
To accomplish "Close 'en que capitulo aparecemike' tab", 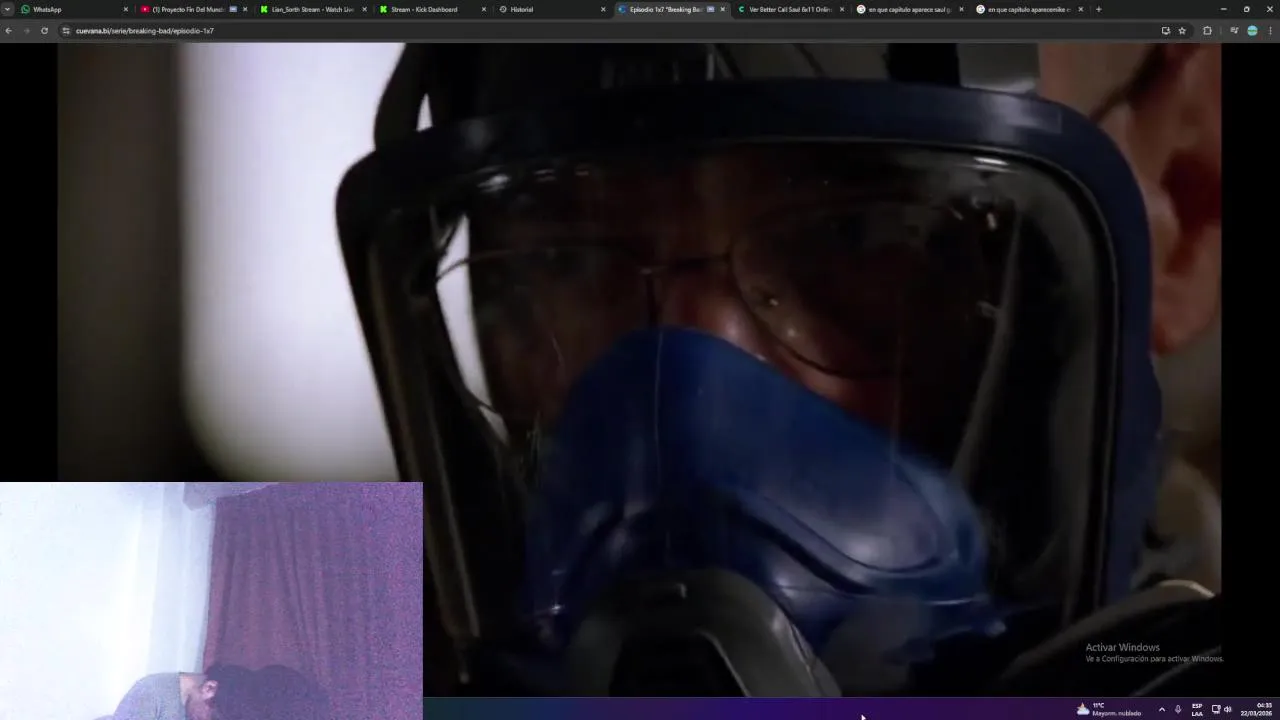I will pyautogui.click(x=1080, y=9).
